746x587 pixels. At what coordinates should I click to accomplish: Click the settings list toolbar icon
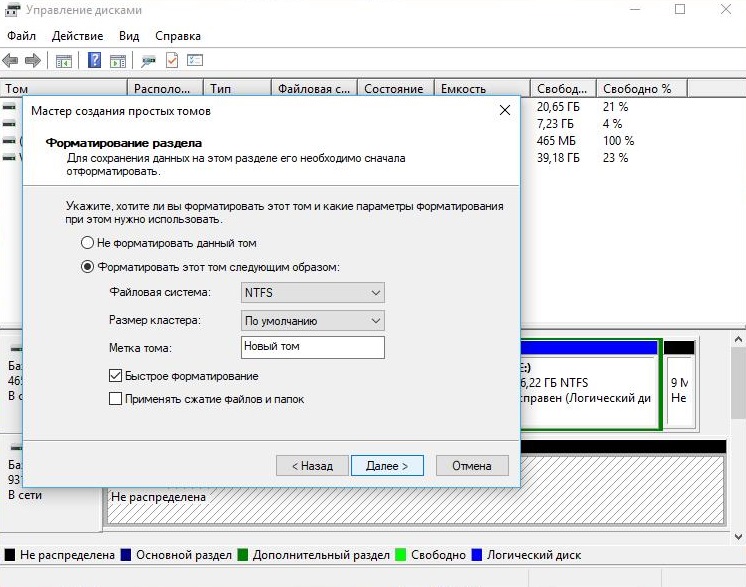click(x=195, y=60)
